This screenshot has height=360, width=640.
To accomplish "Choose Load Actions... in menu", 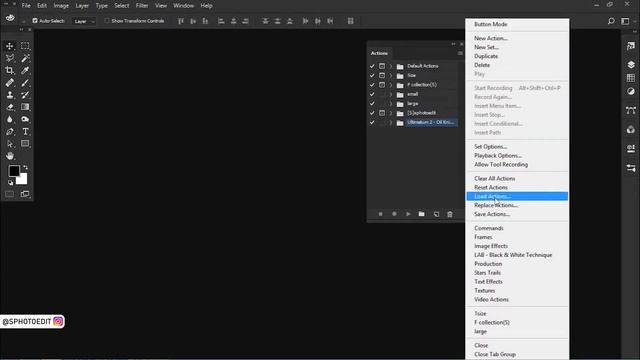I will tap(517, 196).
